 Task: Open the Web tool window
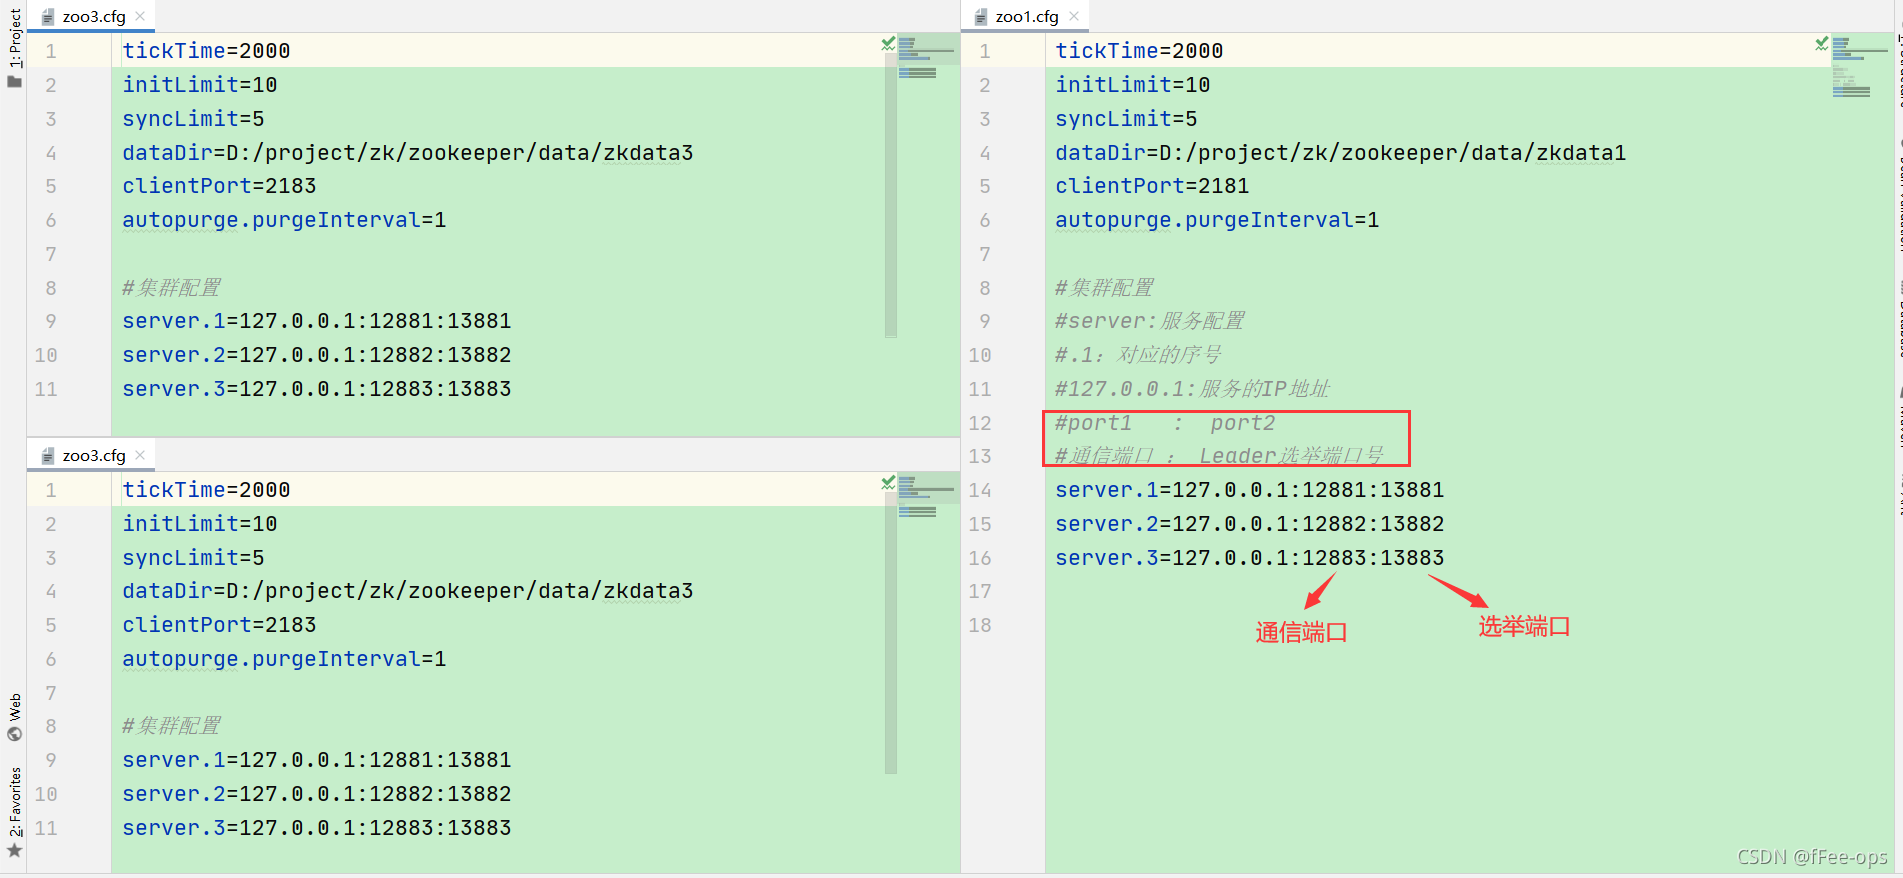(x=14, y=717)
